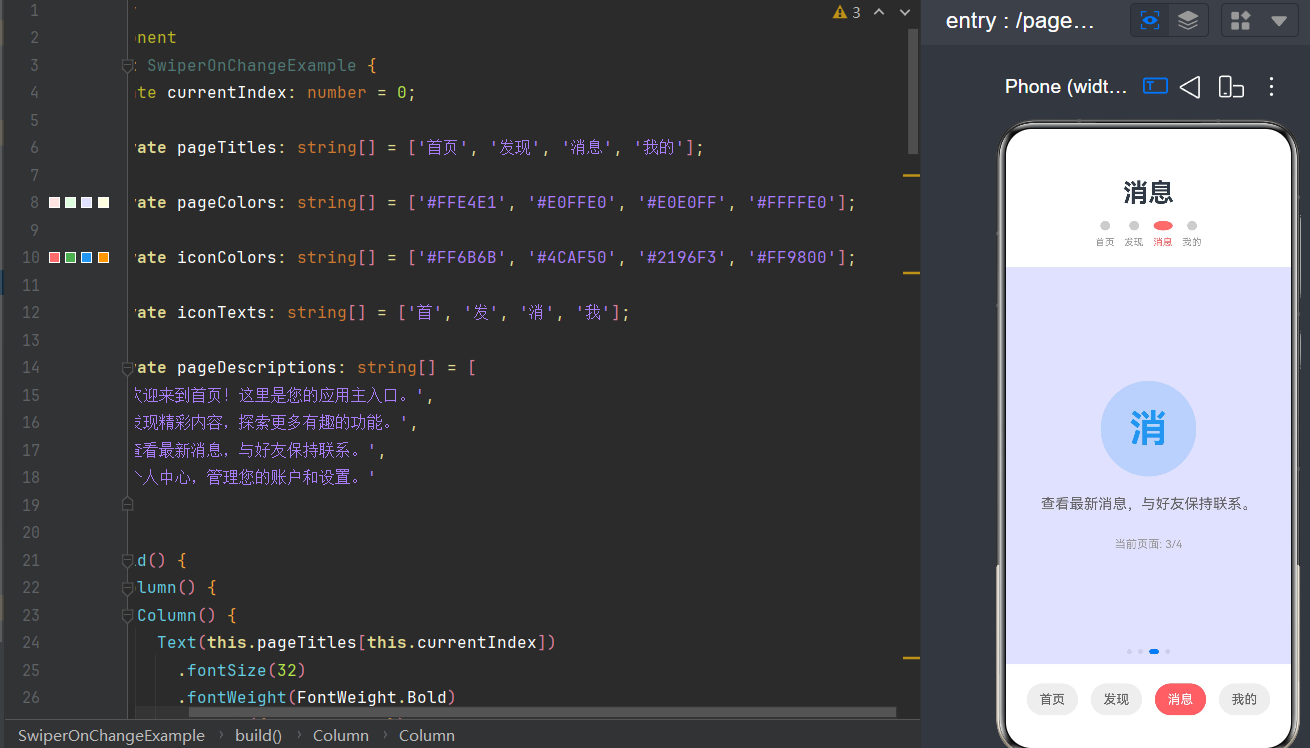Tap the red 消息 indicator under the title
Screen dimensions: 1310x748
point(1163,226)
